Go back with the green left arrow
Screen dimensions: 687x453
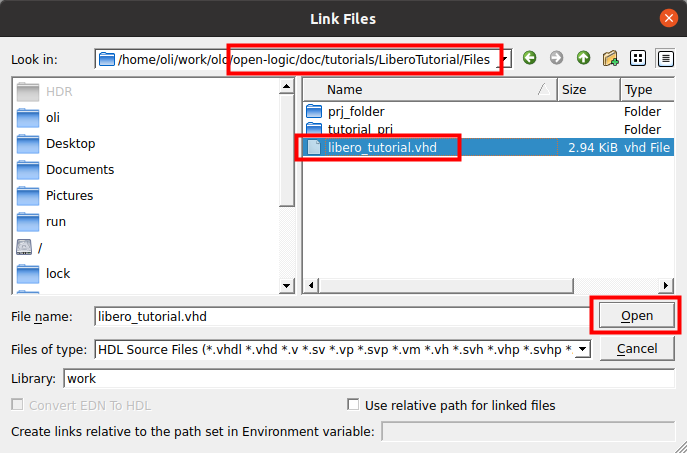(x=530, y=58)
